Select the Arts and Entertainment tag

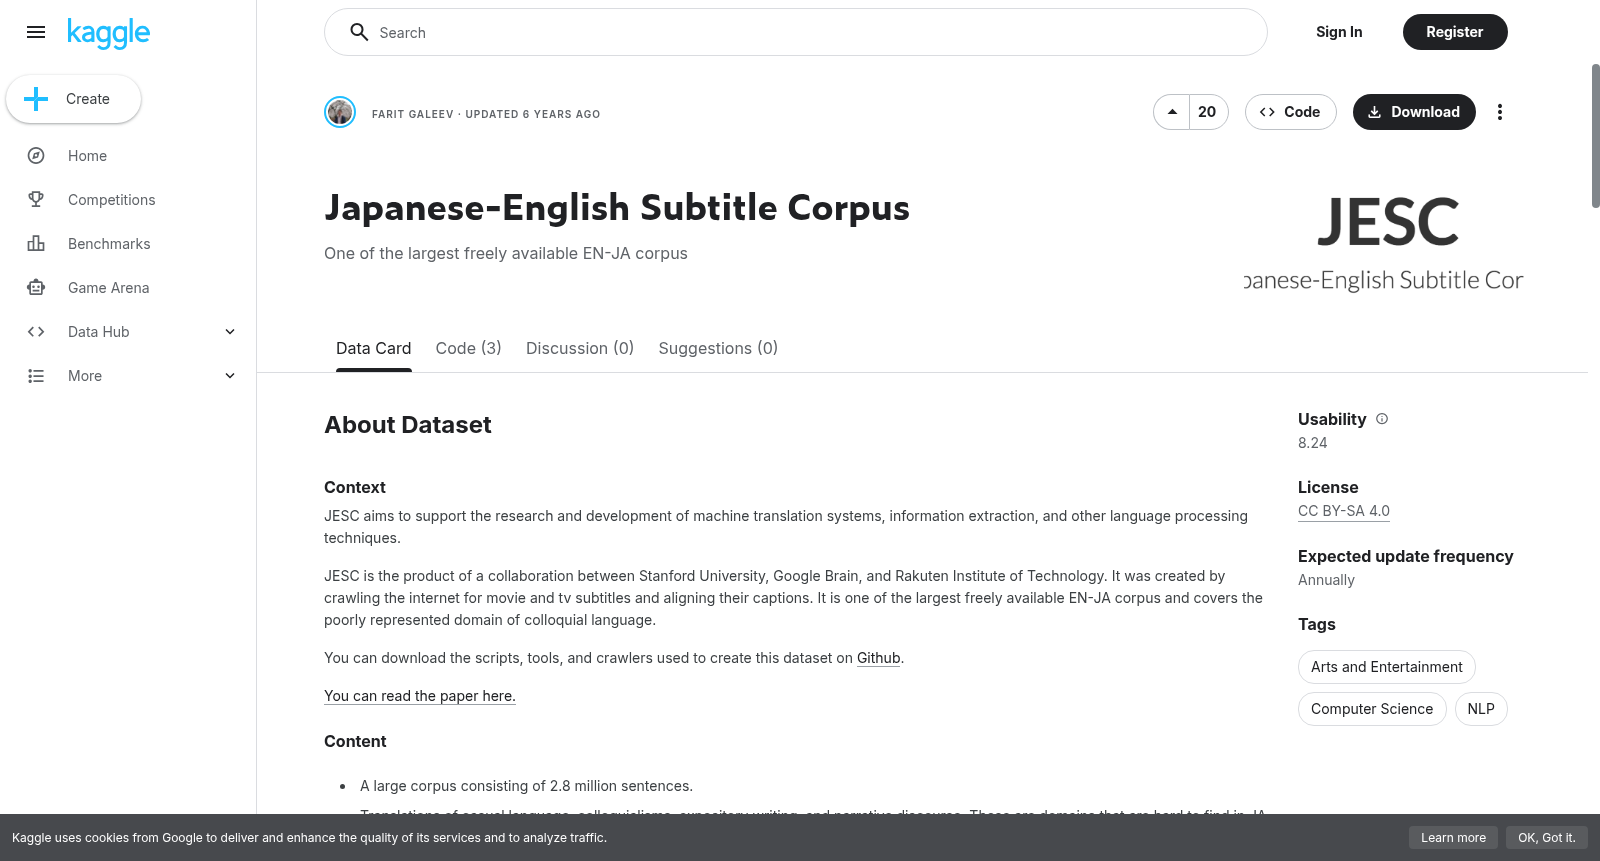1386,667
